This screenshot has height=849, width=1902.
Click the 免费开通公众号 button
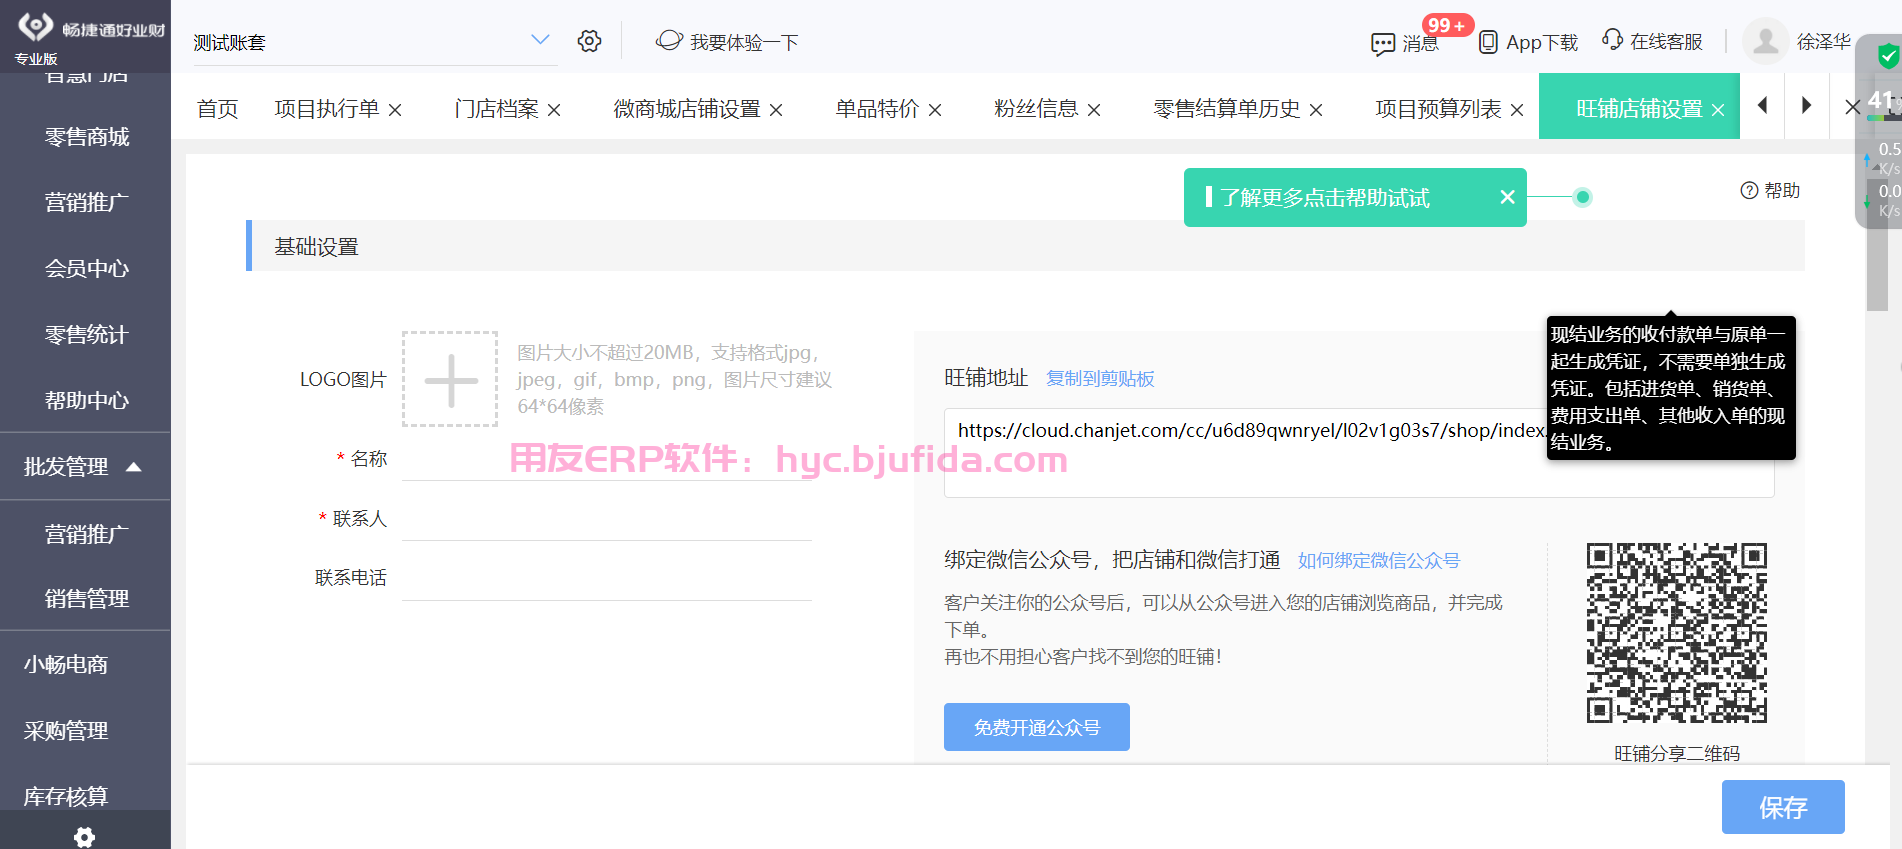1037,727
